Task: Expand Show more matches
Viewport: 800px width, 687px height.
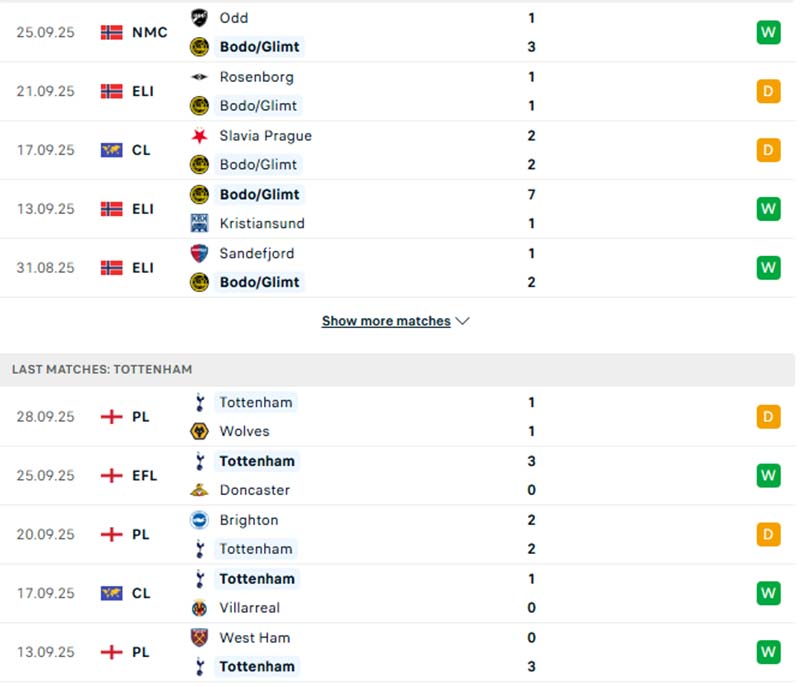Action: [384, 321]
